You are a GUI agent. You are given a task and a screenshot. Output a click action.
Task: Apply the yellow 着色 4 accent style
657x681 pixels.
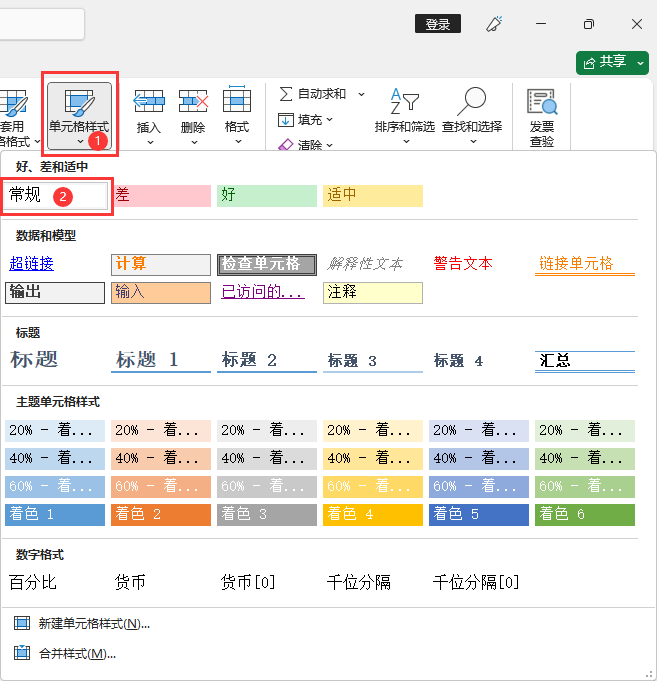373,515
